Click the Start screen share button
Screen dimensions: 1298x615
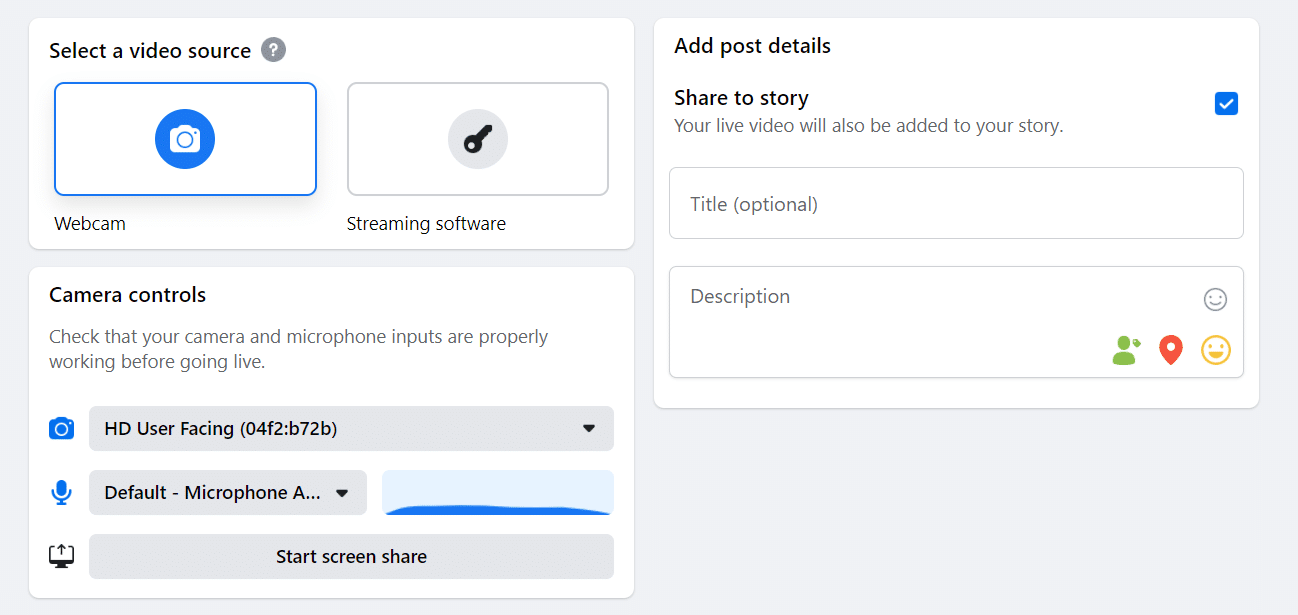(351, 557)
